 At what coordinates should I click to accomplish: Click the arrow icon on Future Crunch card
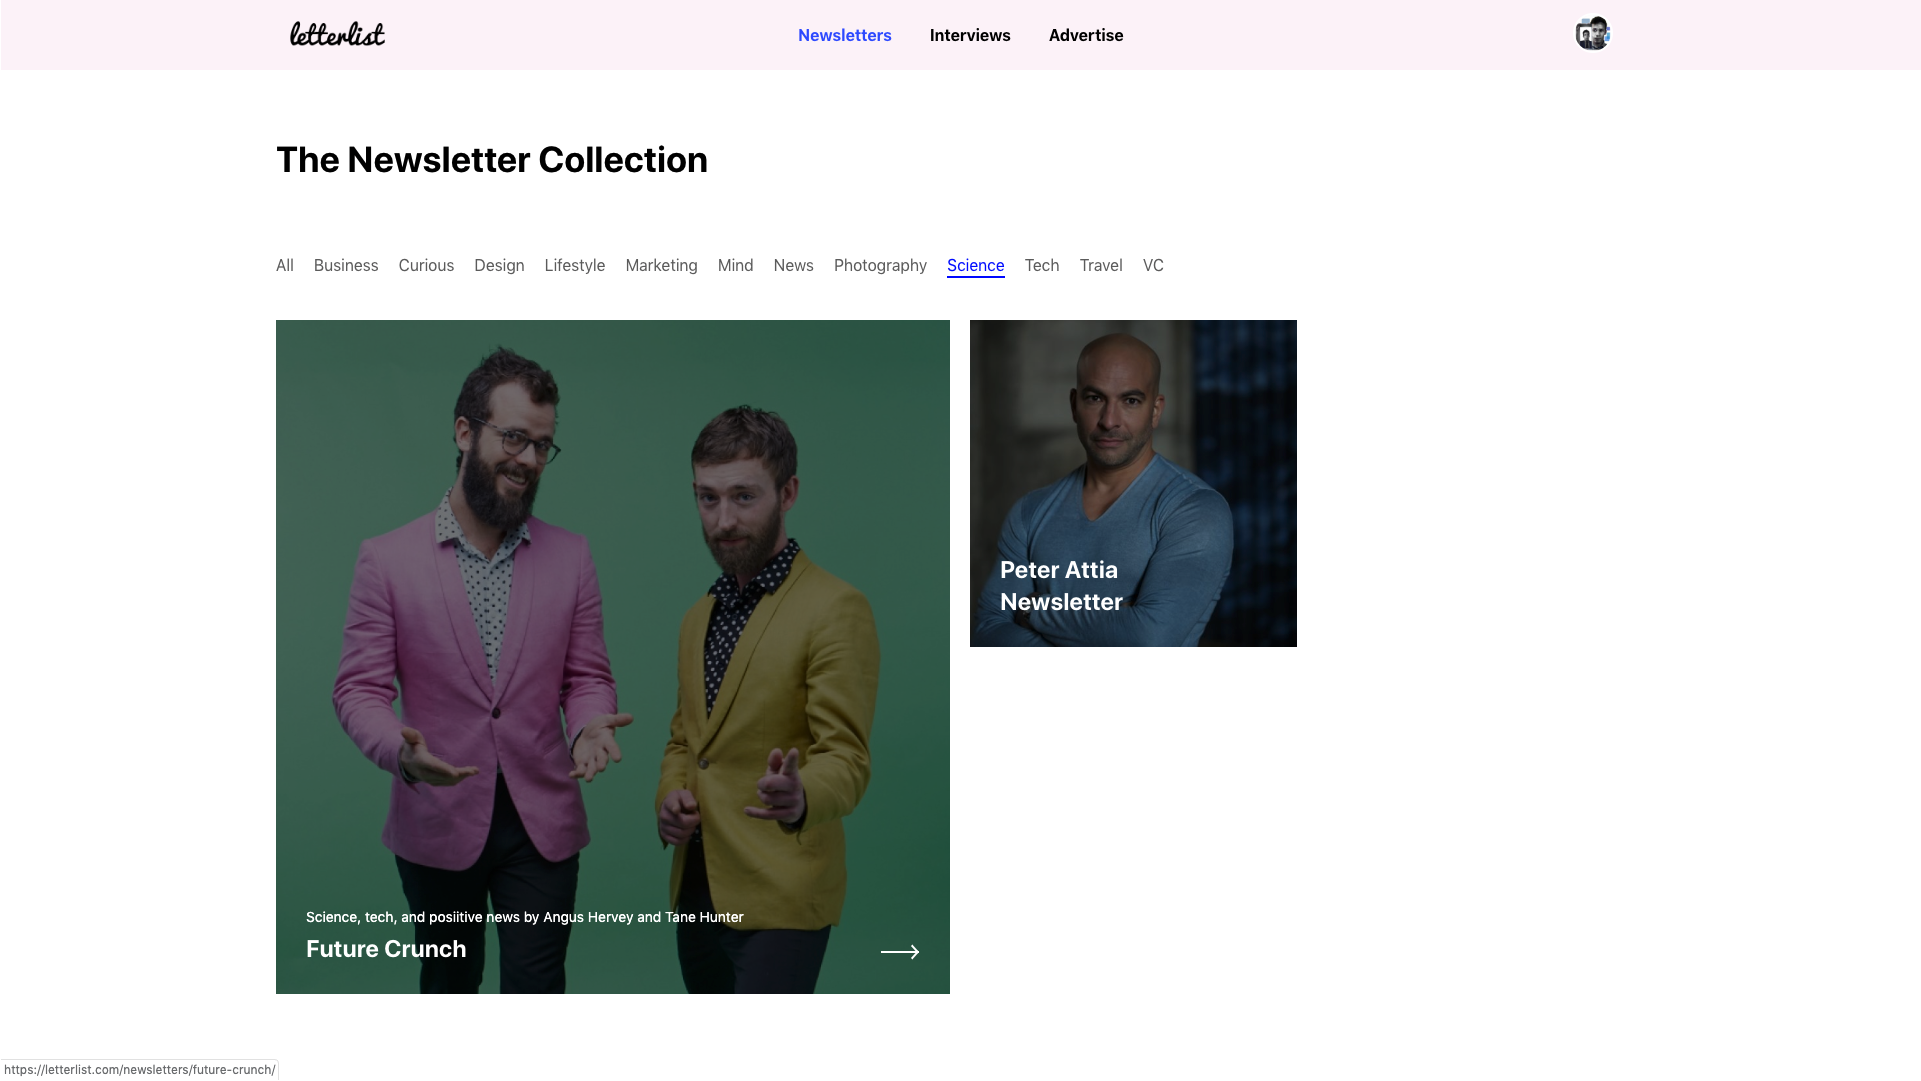[900, 950]
